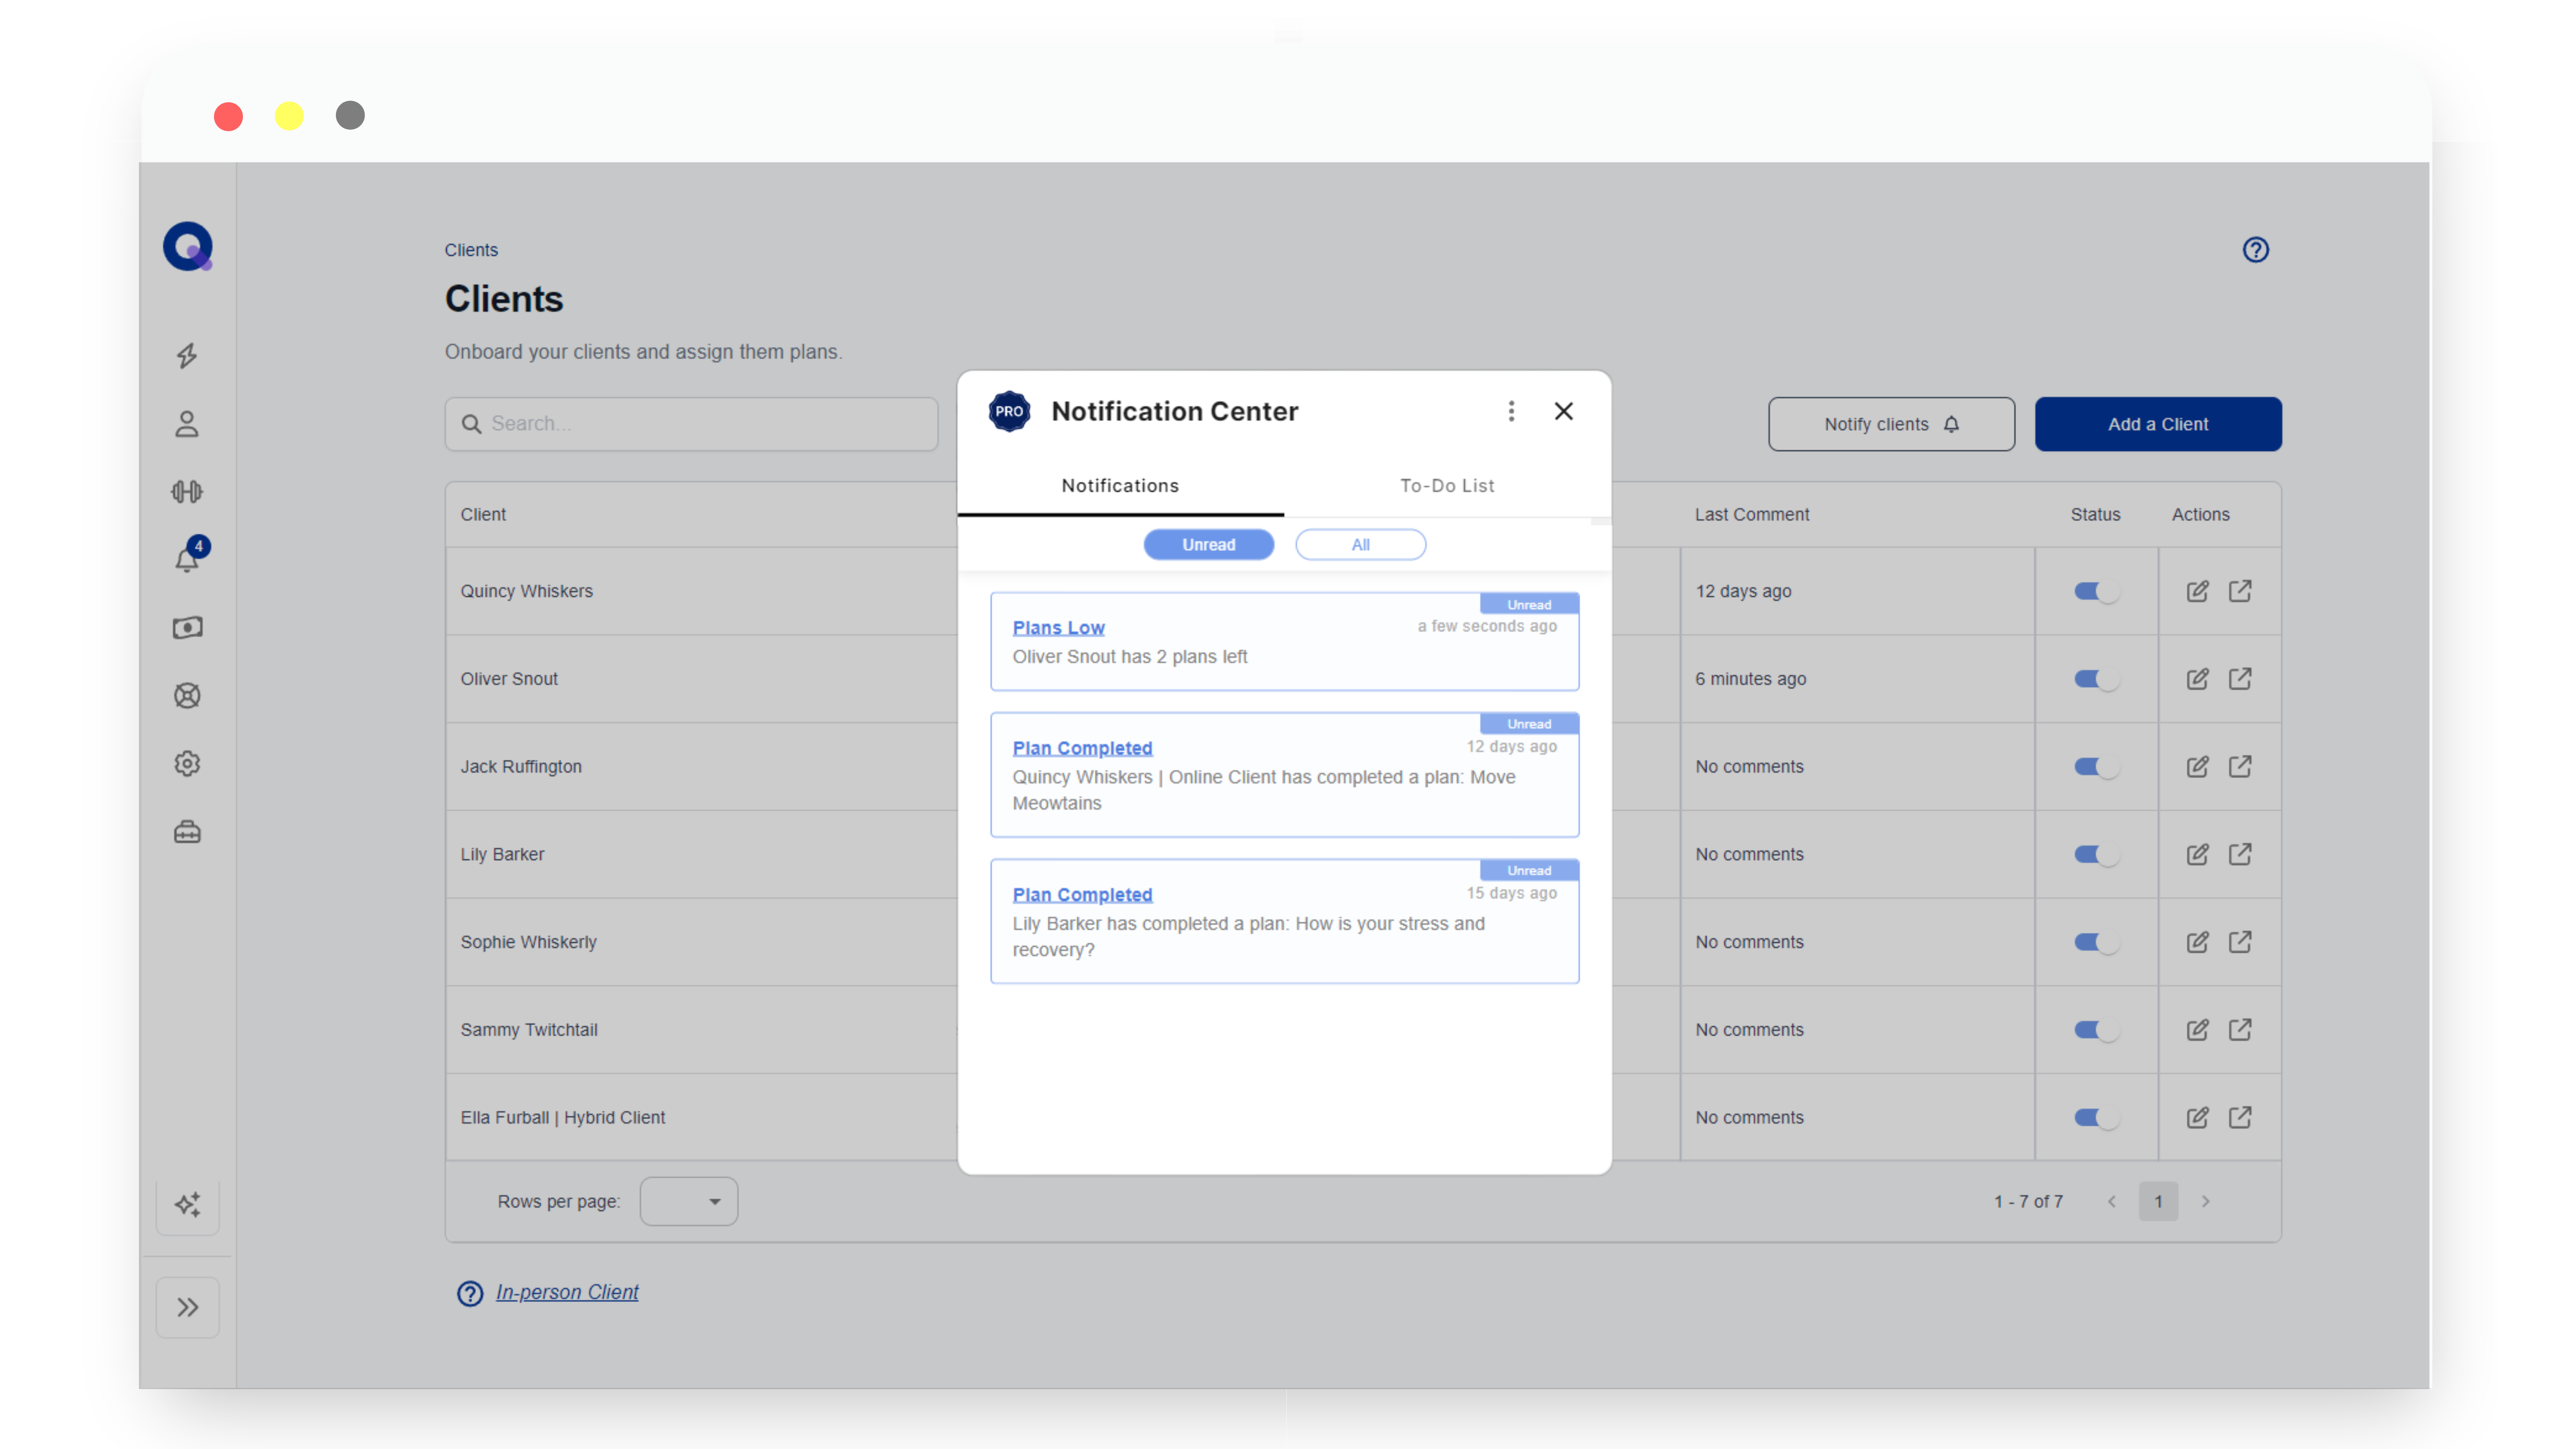
Task: Edit Quincy Whiskers with the pencil icon
Action: click(x=2197, y=591)
